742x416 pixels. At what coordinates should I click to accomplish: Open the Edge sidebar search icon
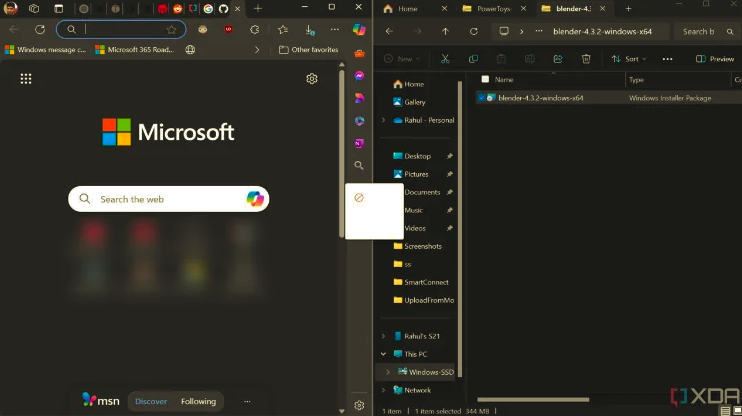click(359, 165)
